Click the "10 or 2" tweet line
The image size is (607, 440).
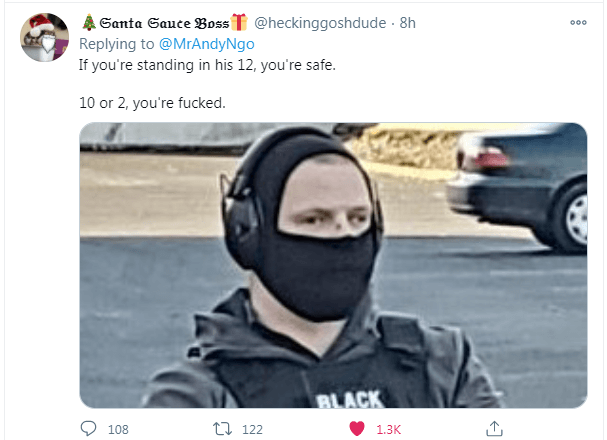pos(152,103)
